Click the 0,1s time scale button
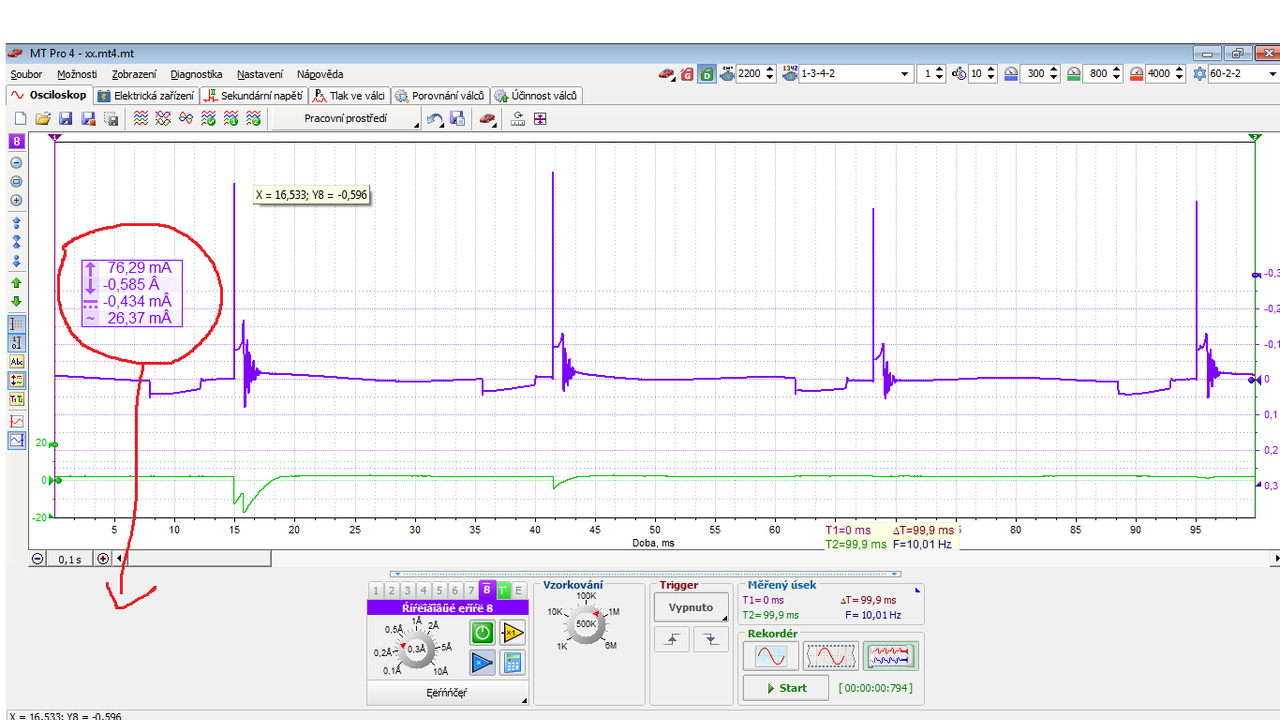The height and width of the screenshot is (720, 1280). pyautogui.click(x=70, y=559)
